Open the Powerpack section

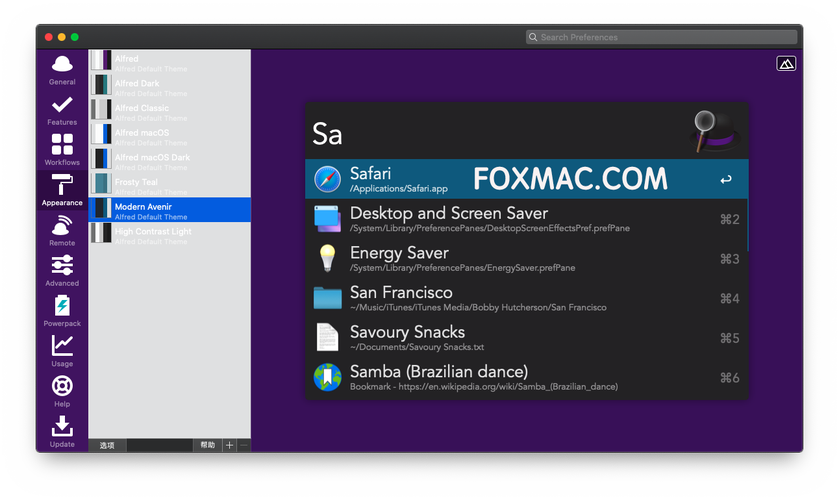[62, 311]
